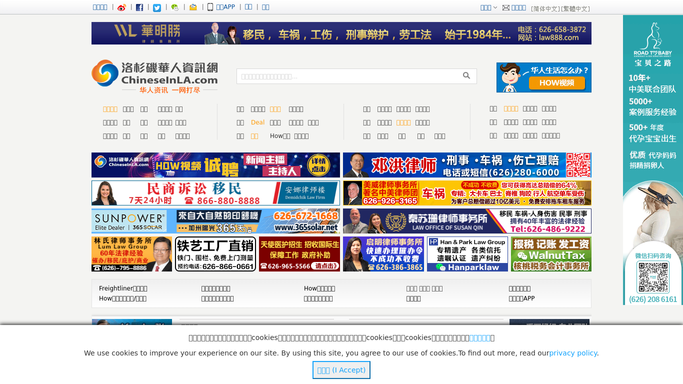Expand the top-right dropdown with chevron arrow
Viewport: 683px width, 384px height.
click(488, 8)
